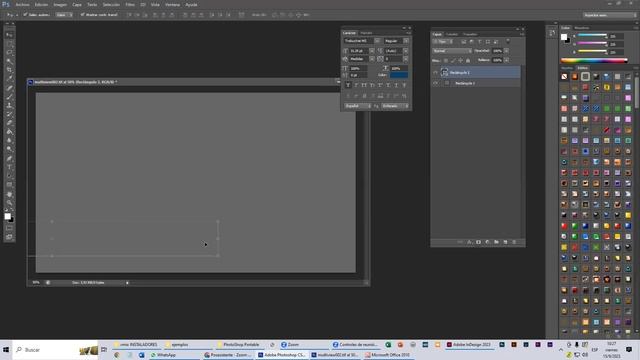This screenshot has height=360, width=640.
Task: Switch to the Párrafo tab
Action: pyautogui.click(x=366, y=33)
